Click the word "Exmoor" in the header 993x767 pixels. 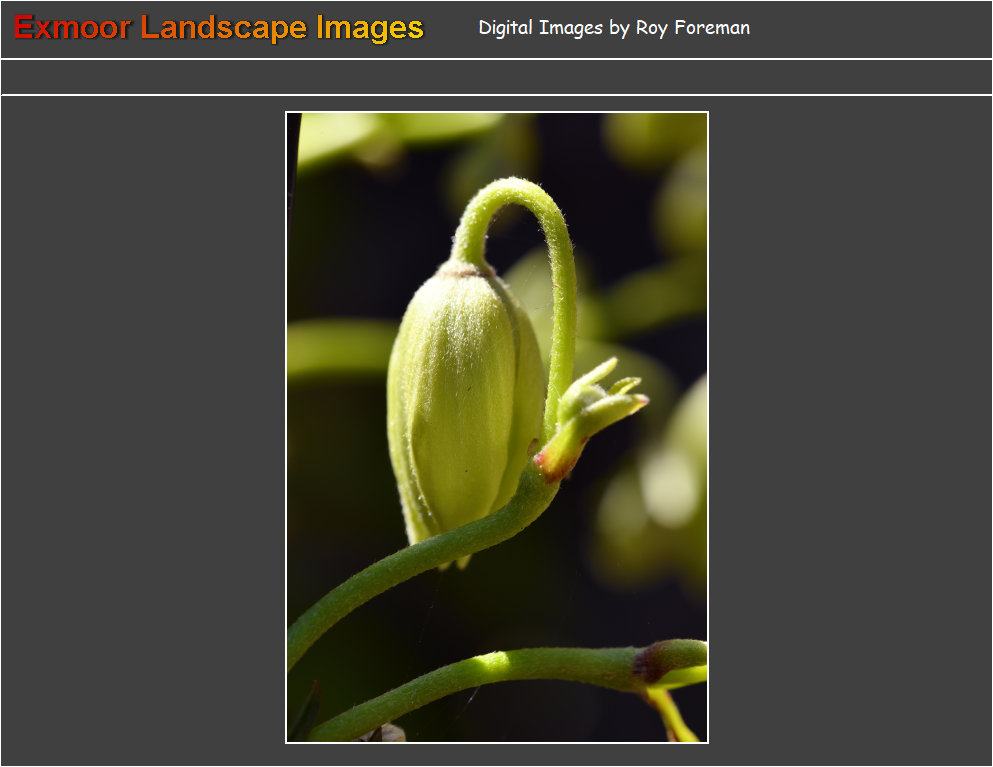click(x=72, y=28)
